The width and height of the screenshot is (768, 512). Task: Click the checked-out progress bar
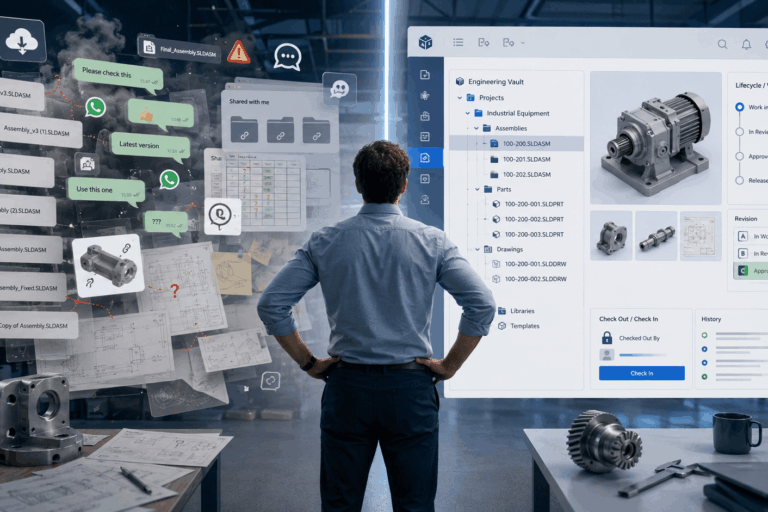643,355
